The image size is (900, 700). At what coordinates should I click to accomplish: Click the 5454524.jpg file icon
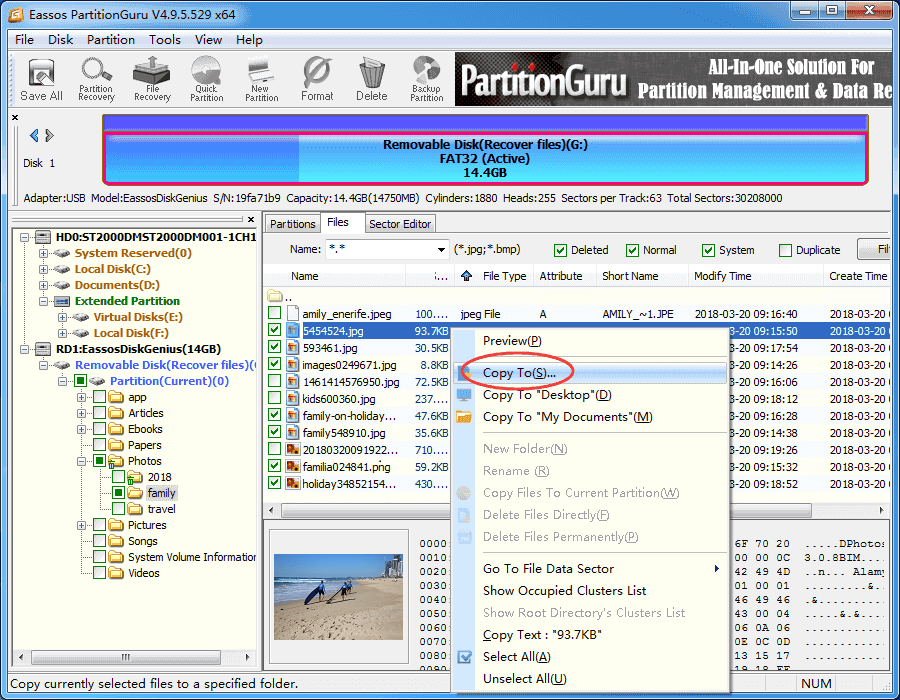(x=293, y=331)
